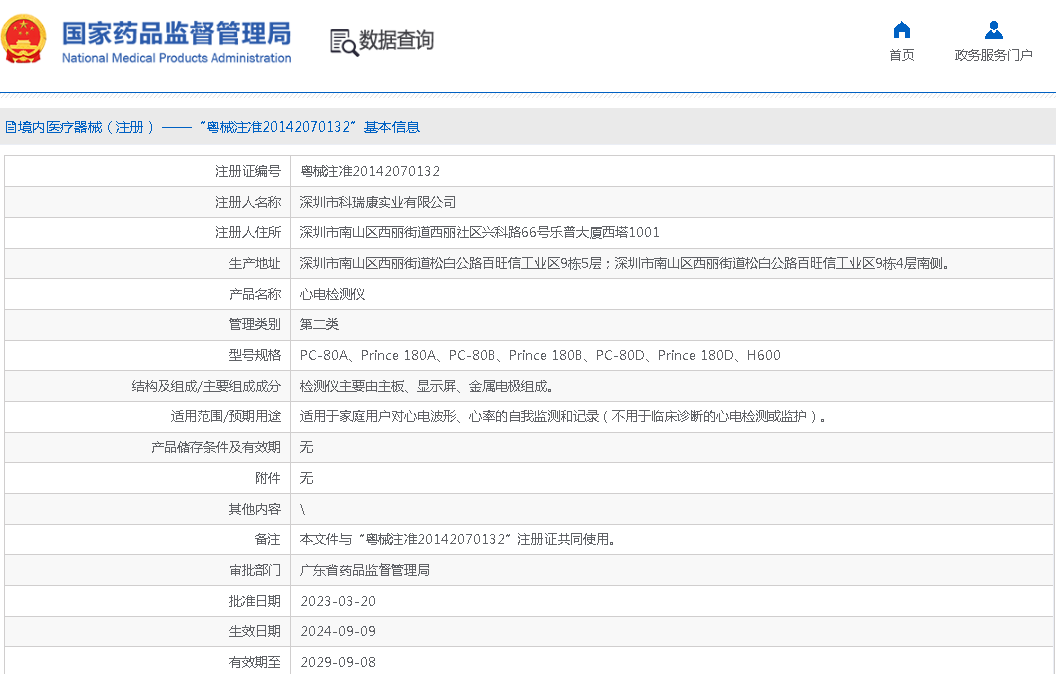Click the 适用范围/预期用途 description text
Image resolution: width=1056 pixels, height=674 pixels.
click(565, 417)
